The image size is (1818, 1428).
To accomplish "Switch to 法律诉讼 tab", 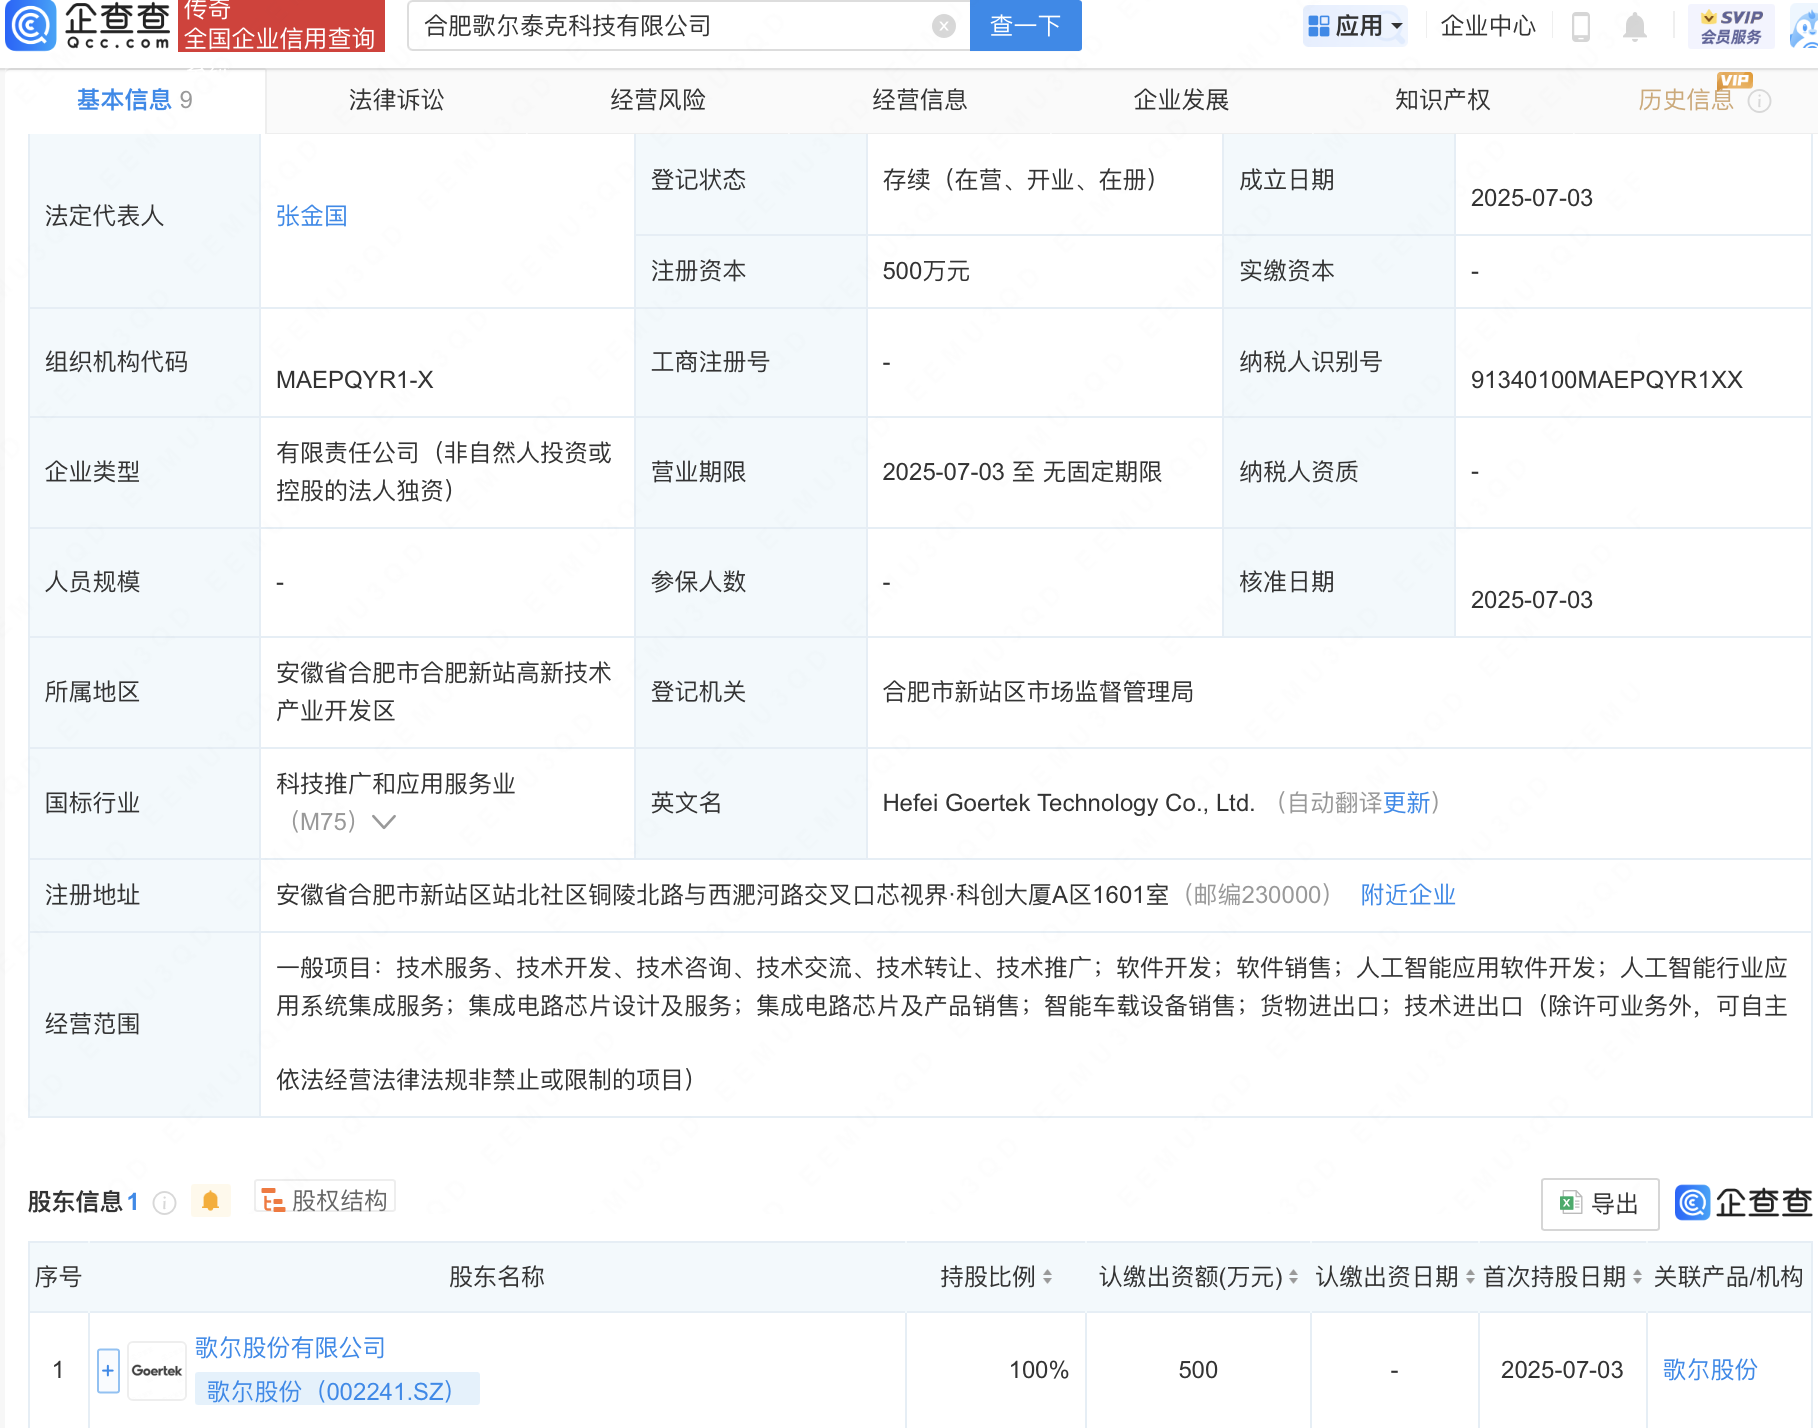I will coord(396,100).
